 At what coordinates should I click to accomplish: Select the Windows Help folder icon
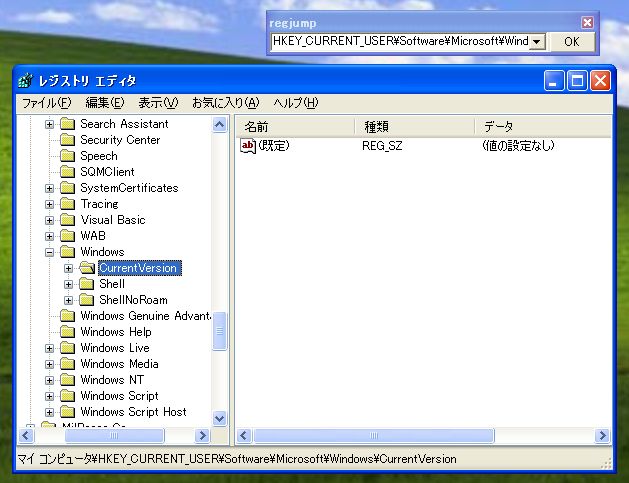click(67, 332)
